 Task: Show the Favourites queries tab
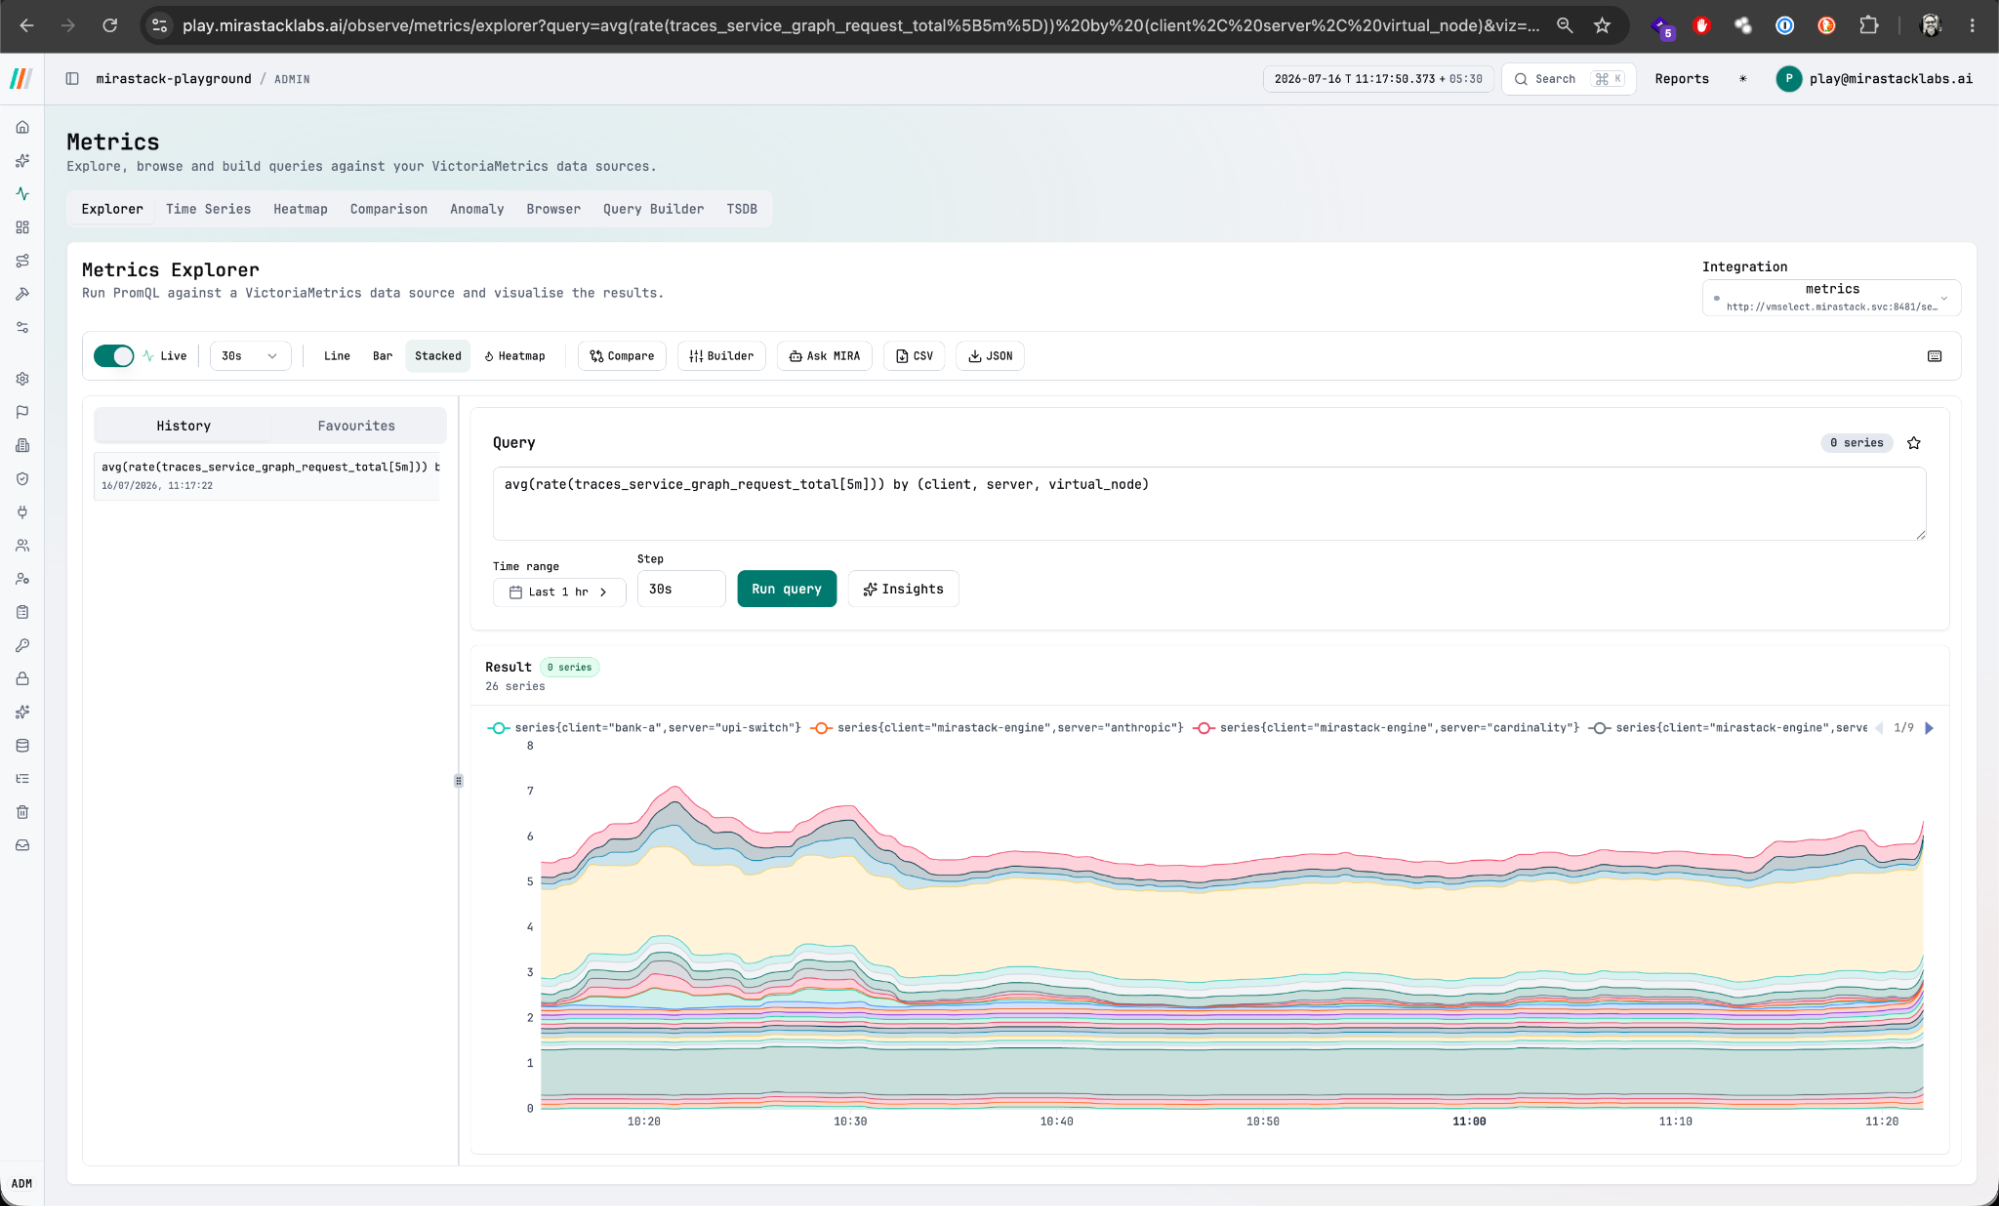[356, 426]
